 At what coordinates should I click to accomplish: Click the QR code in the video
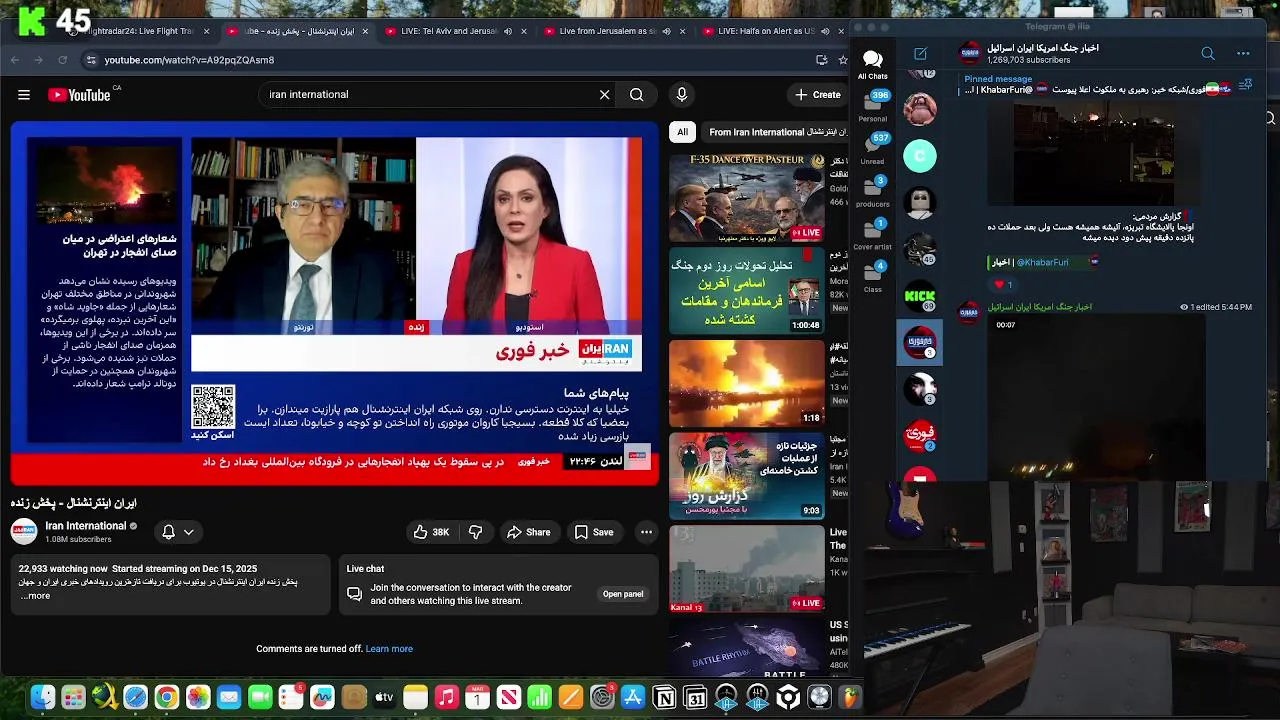point(213,407)
